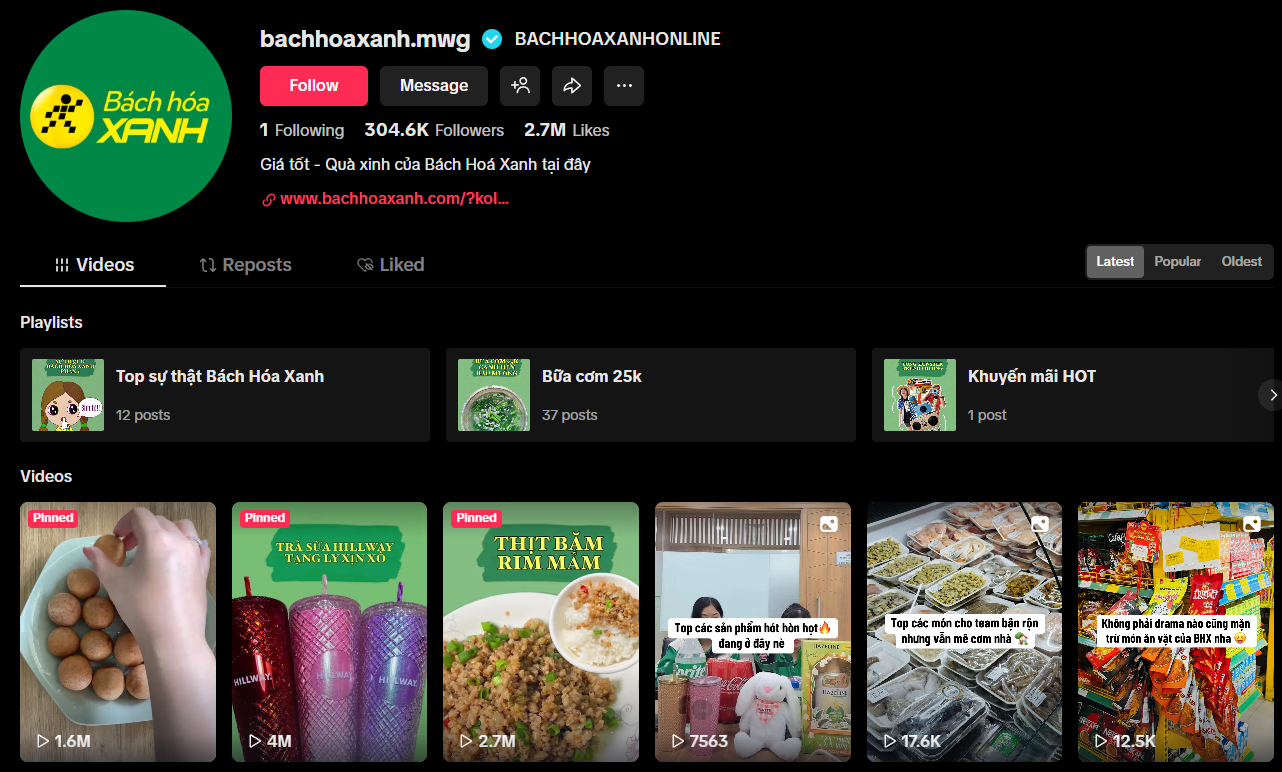Click the photo-post icon on snack shelf video
The image size is (1282, 772).
click(x=1251, y=524)
